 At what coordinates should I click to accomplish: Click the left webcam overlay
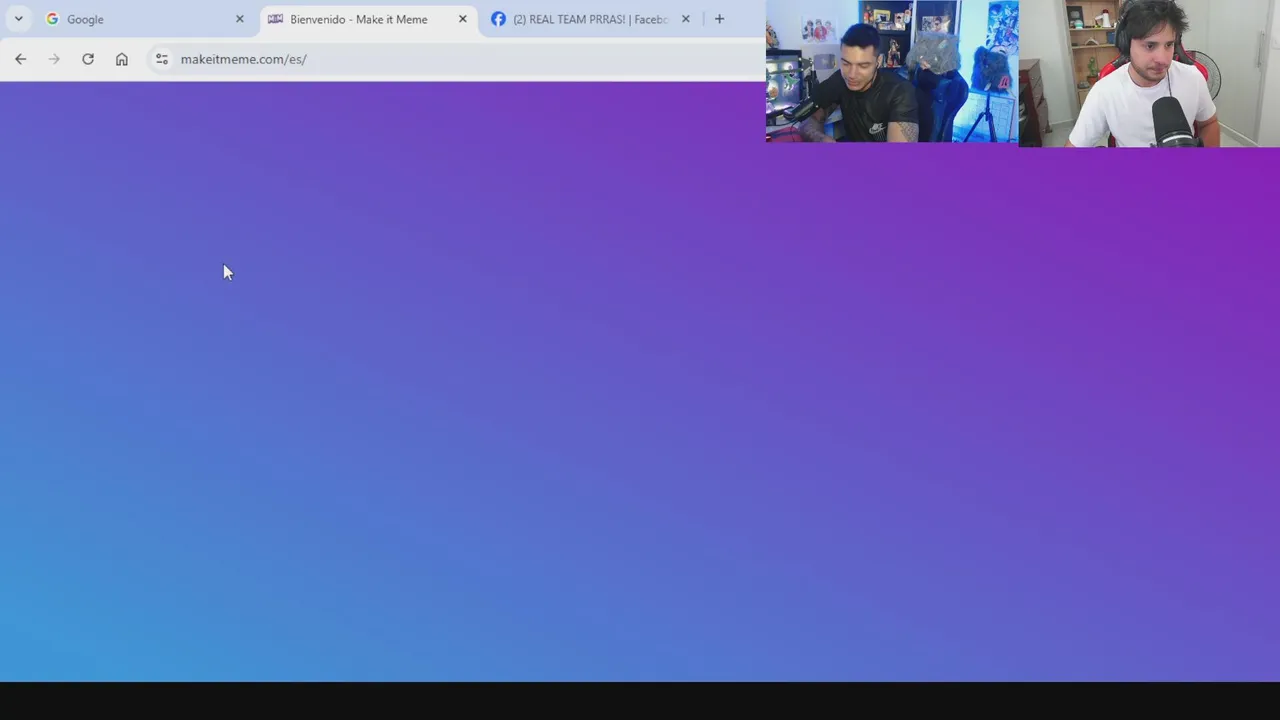[892, 71]
